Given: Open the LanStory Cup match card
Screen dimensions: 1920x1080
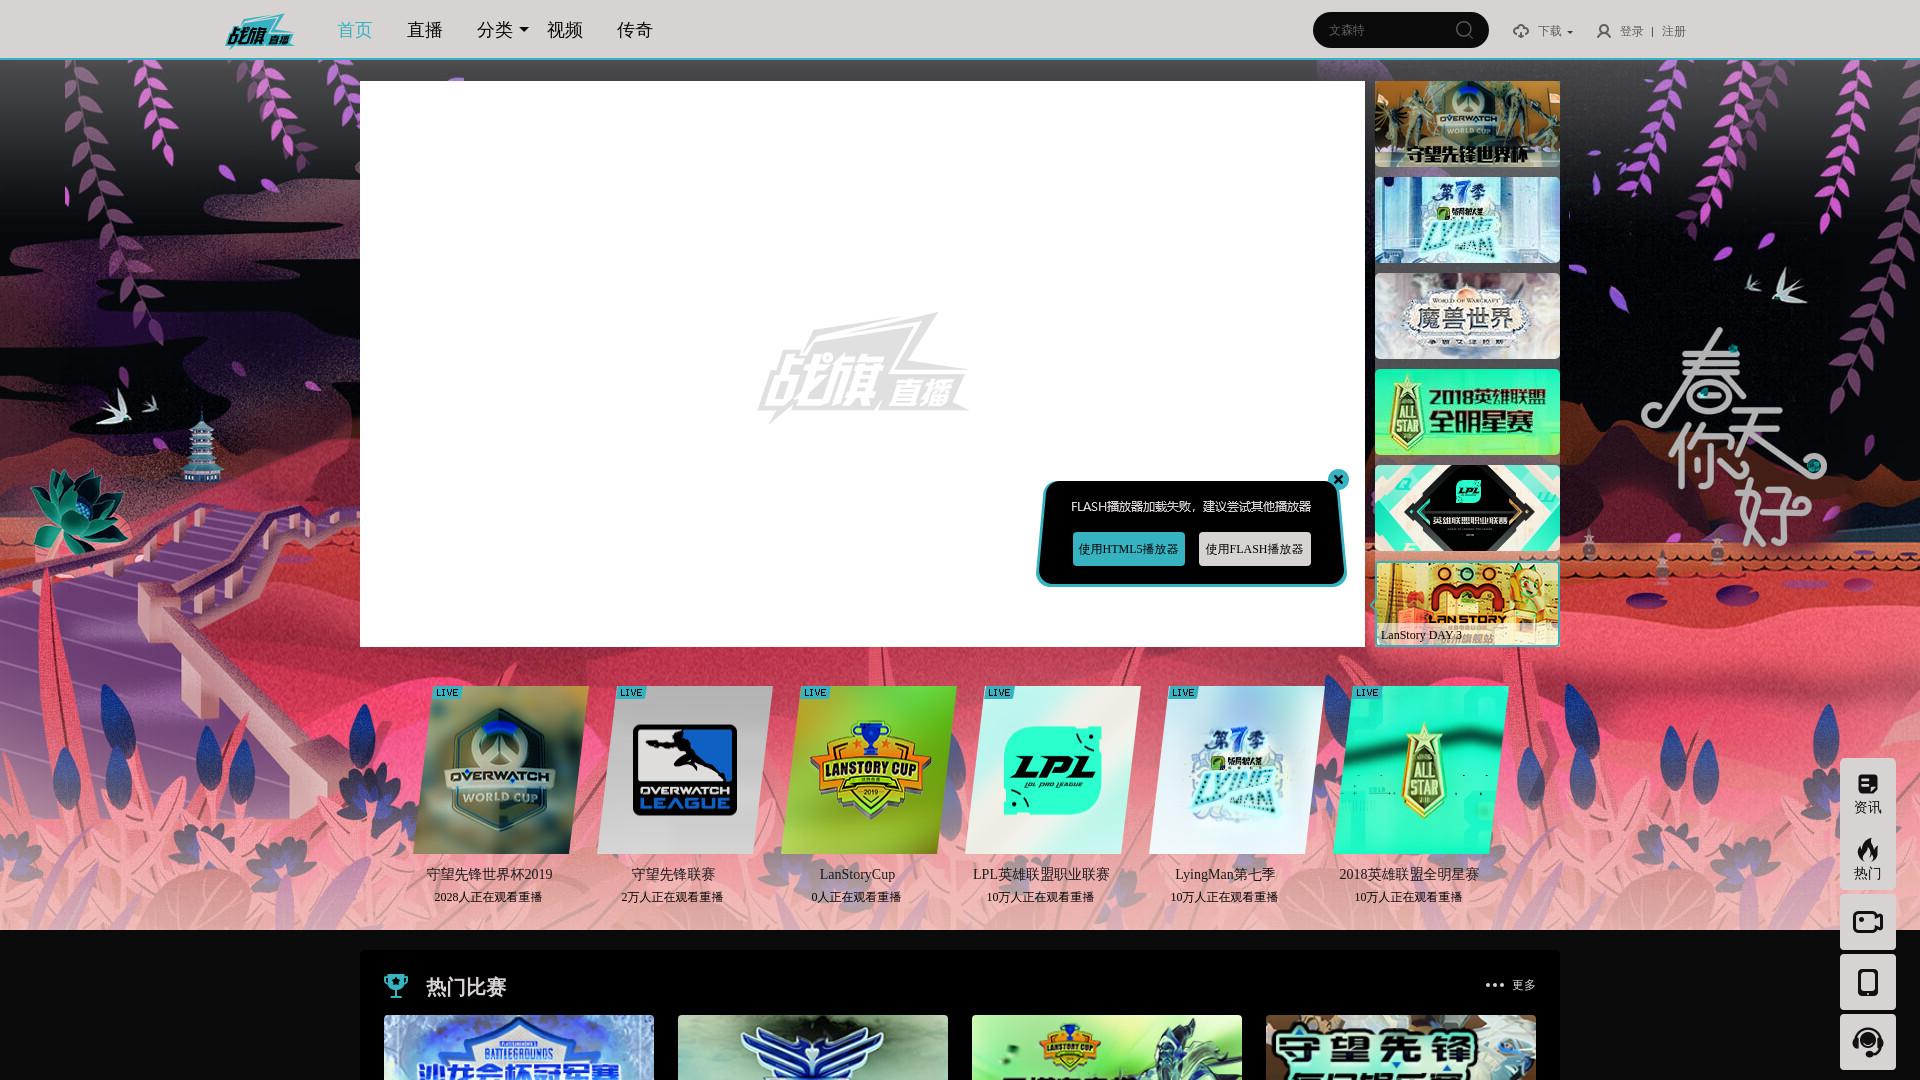Looking at the screenshot, I should 1107,1047.
